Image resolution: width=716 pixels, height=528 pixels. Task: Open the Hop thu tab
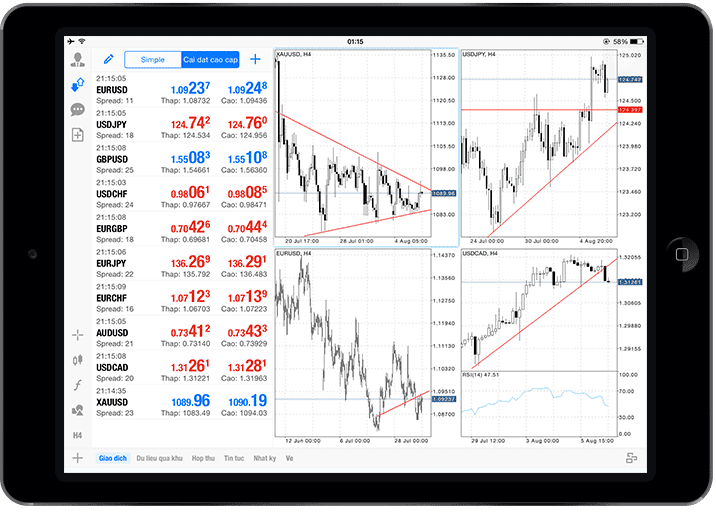tap(203, 458)
